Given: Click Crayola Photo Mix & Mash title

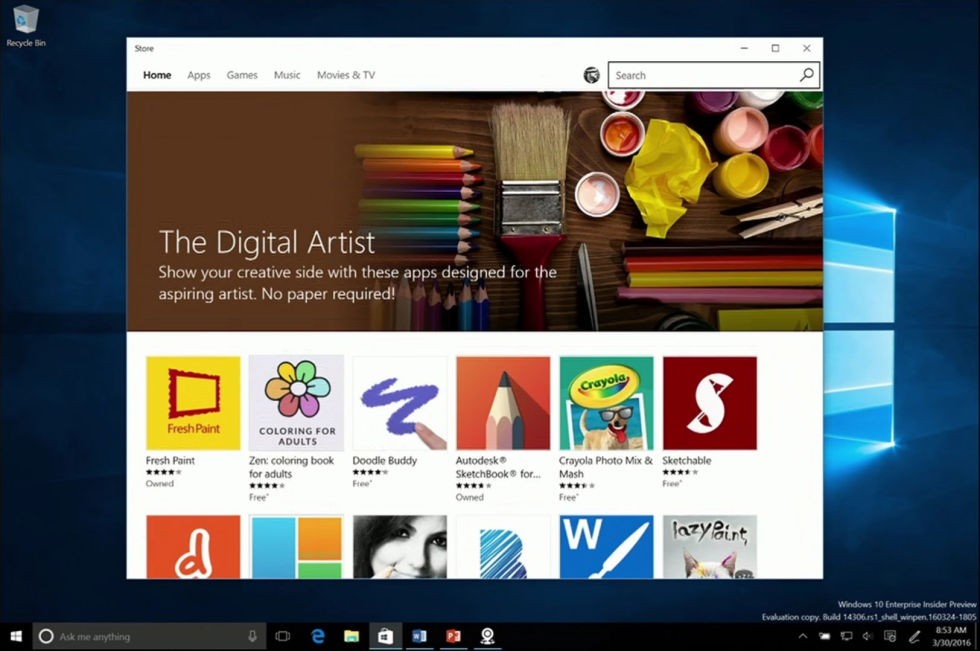Looking at the screenshot, I should (606, 467).
